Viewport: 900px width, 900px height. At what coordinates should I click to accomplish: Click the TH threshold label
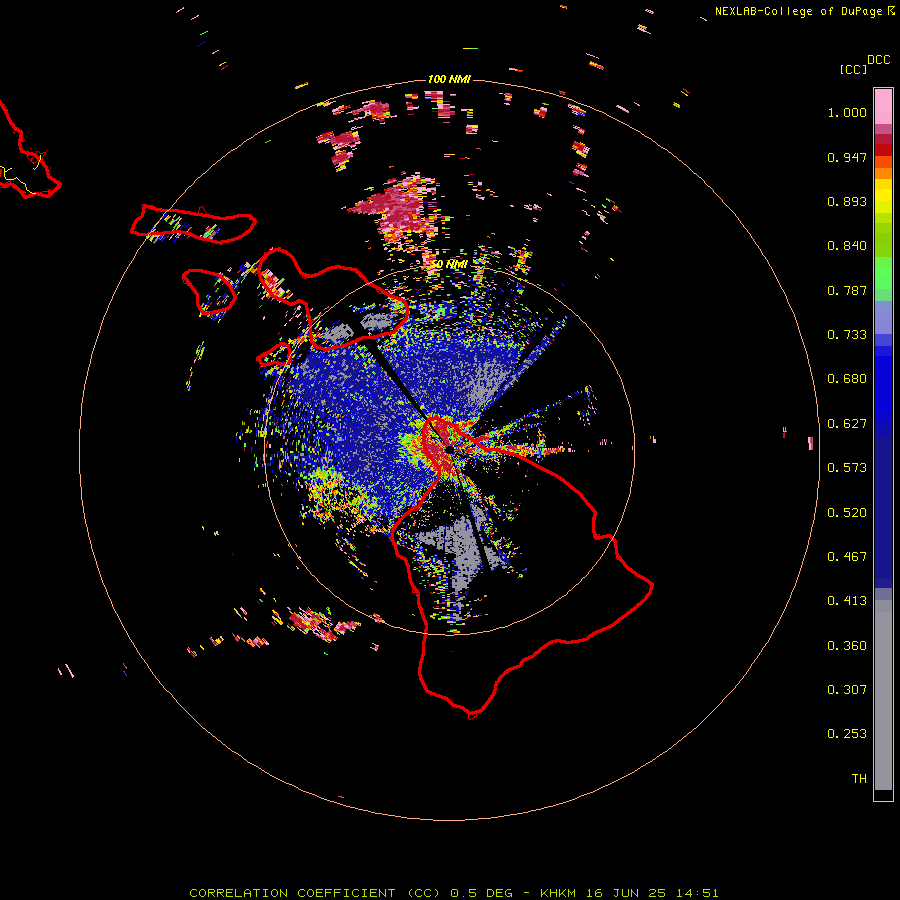(x=859, y=779)
